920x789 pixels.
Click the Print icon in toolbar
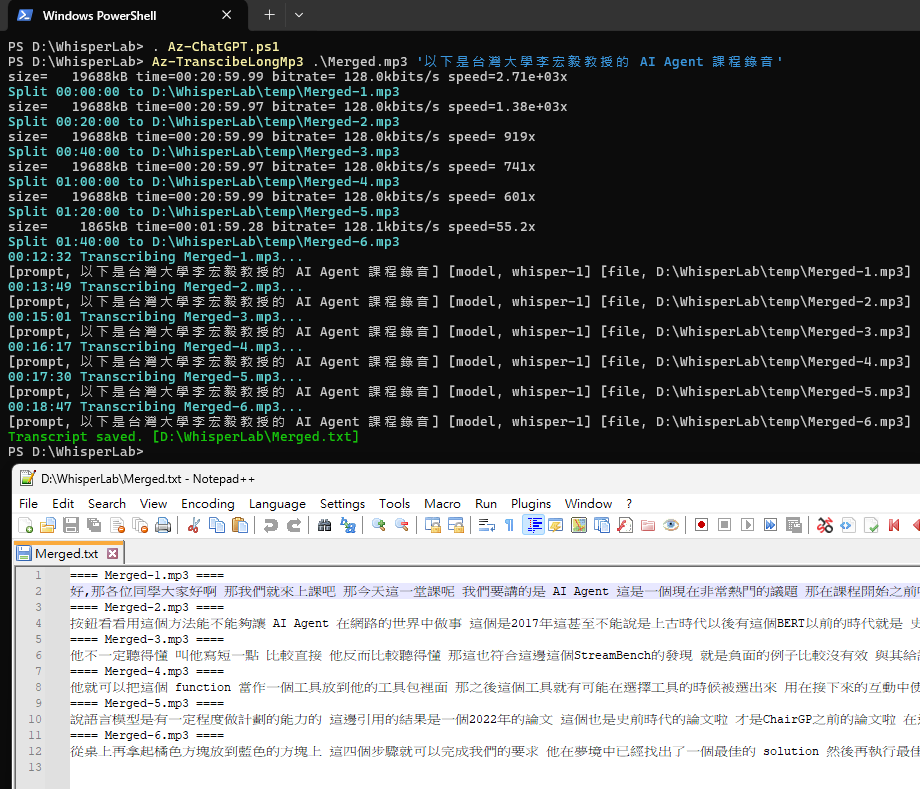tap(163, 525)
